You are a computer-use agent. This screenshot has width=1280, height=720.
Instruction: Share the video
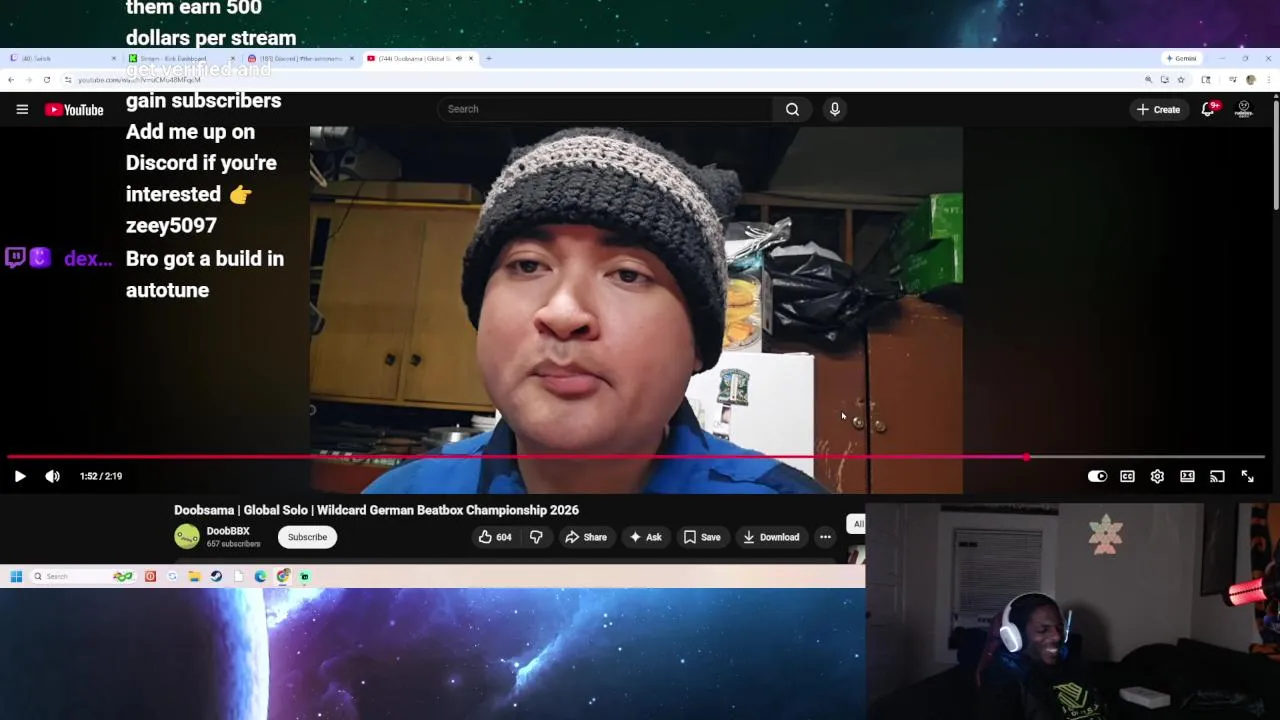[x=586, y=537]
